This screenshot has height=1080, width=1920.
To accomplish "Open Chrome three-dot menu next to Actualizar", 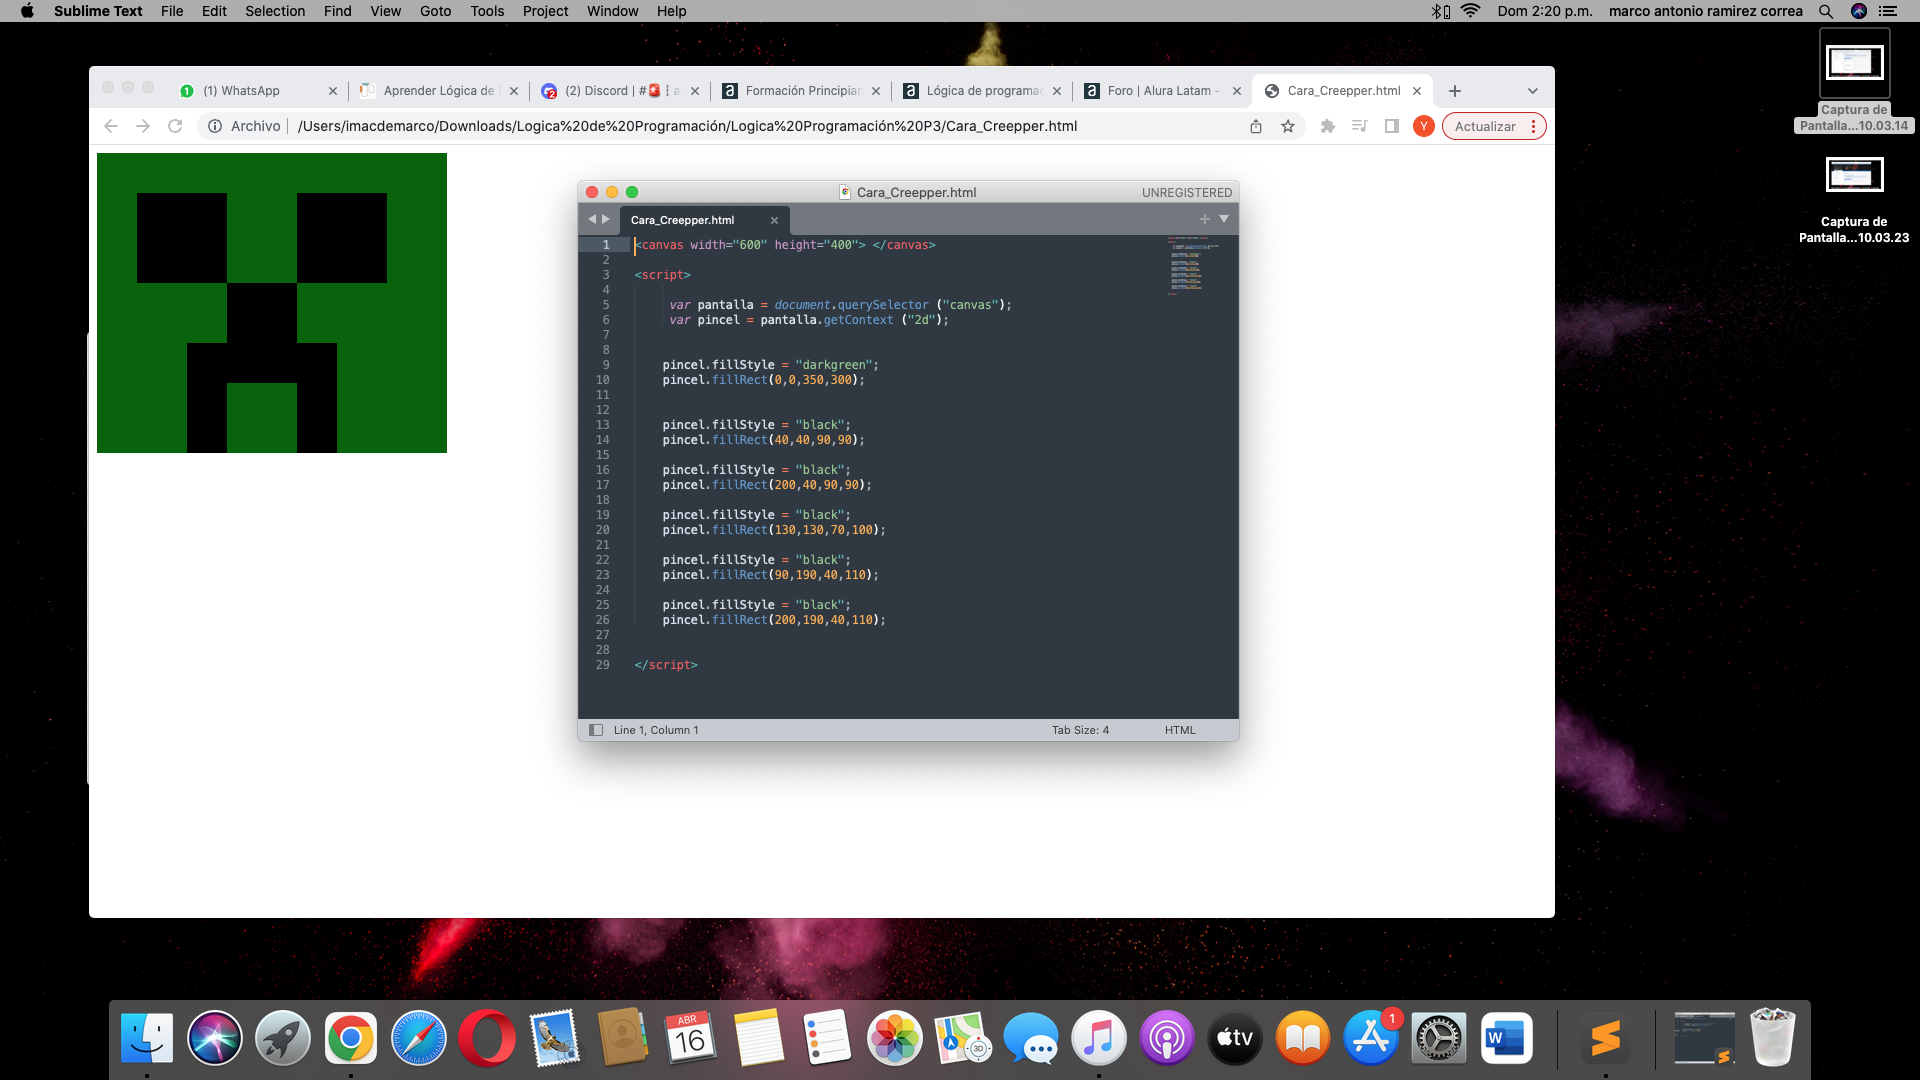I will [x=1533, y=126].
